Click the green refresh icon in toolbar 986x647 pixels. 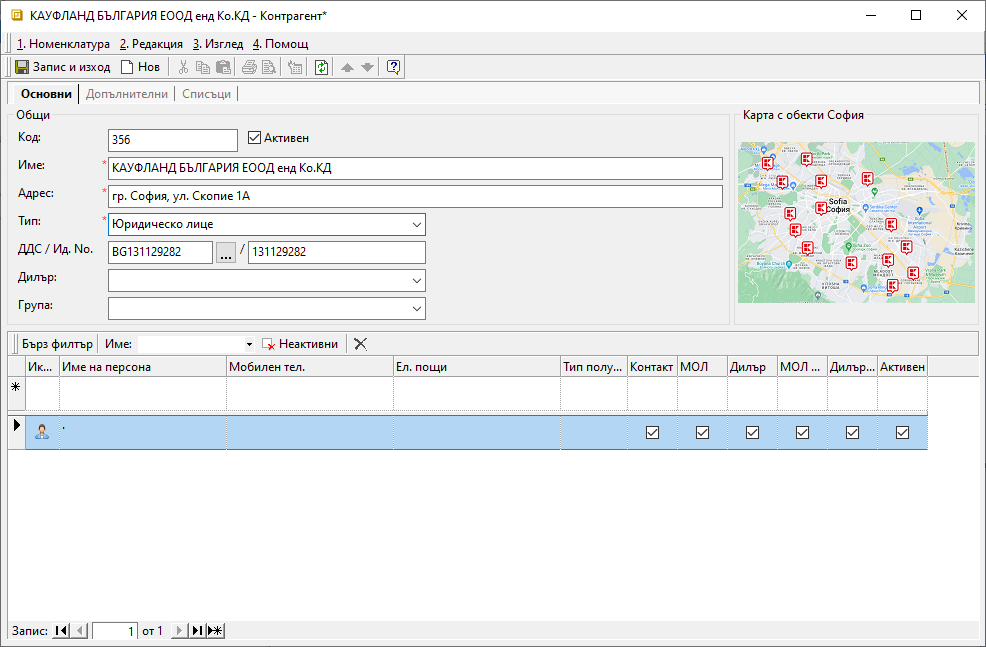click(x=321, y=68)
